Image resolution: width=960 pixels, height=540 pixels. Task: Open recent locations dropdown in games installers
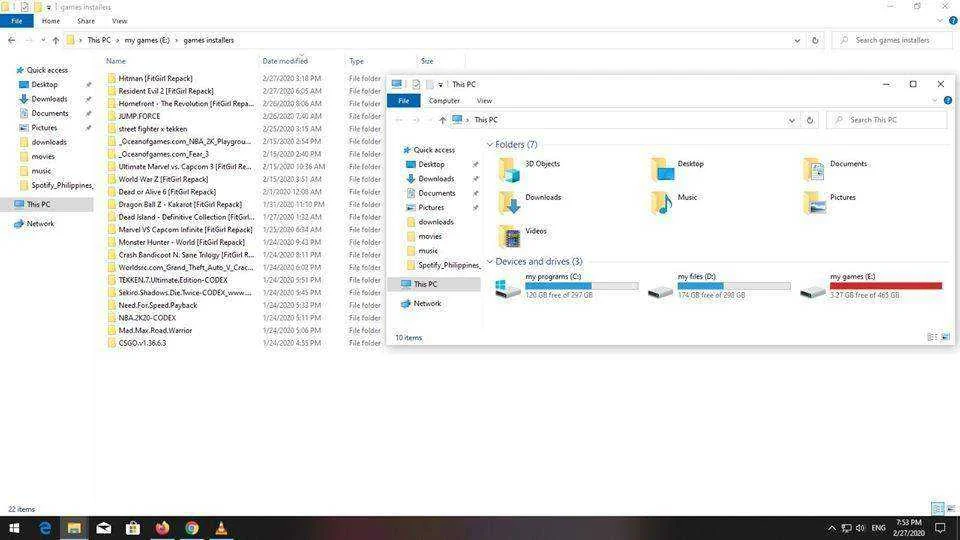43,40
